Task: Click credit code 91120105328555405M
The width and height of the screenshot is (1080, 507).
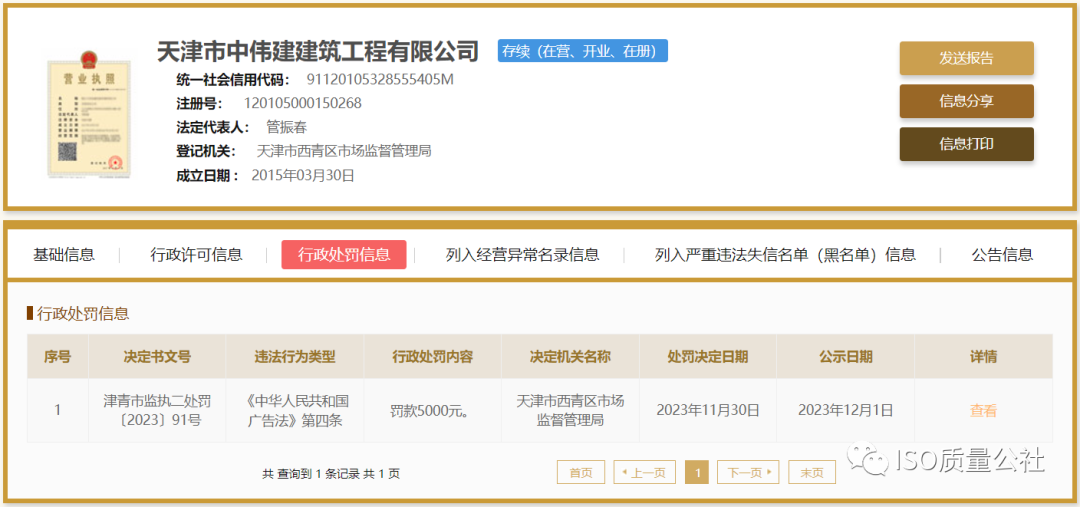Action: 380,79
